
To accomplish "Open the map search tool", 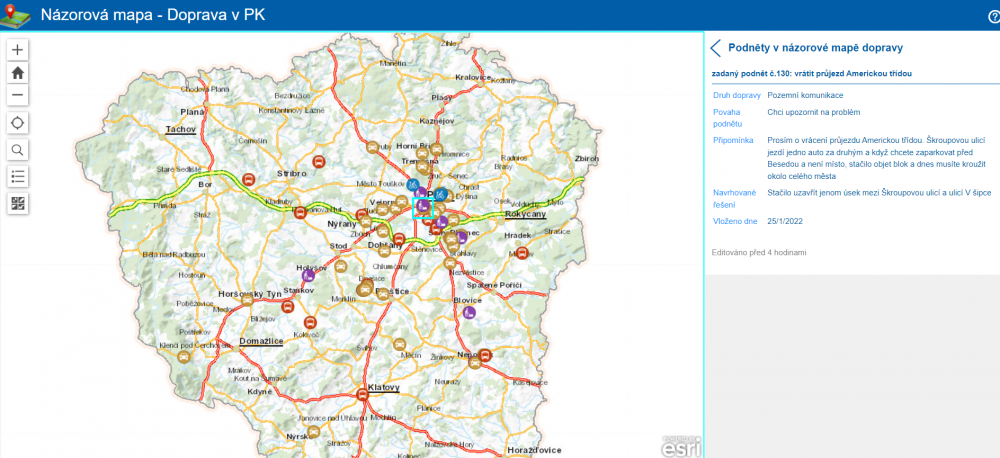I will coord(18,150).
